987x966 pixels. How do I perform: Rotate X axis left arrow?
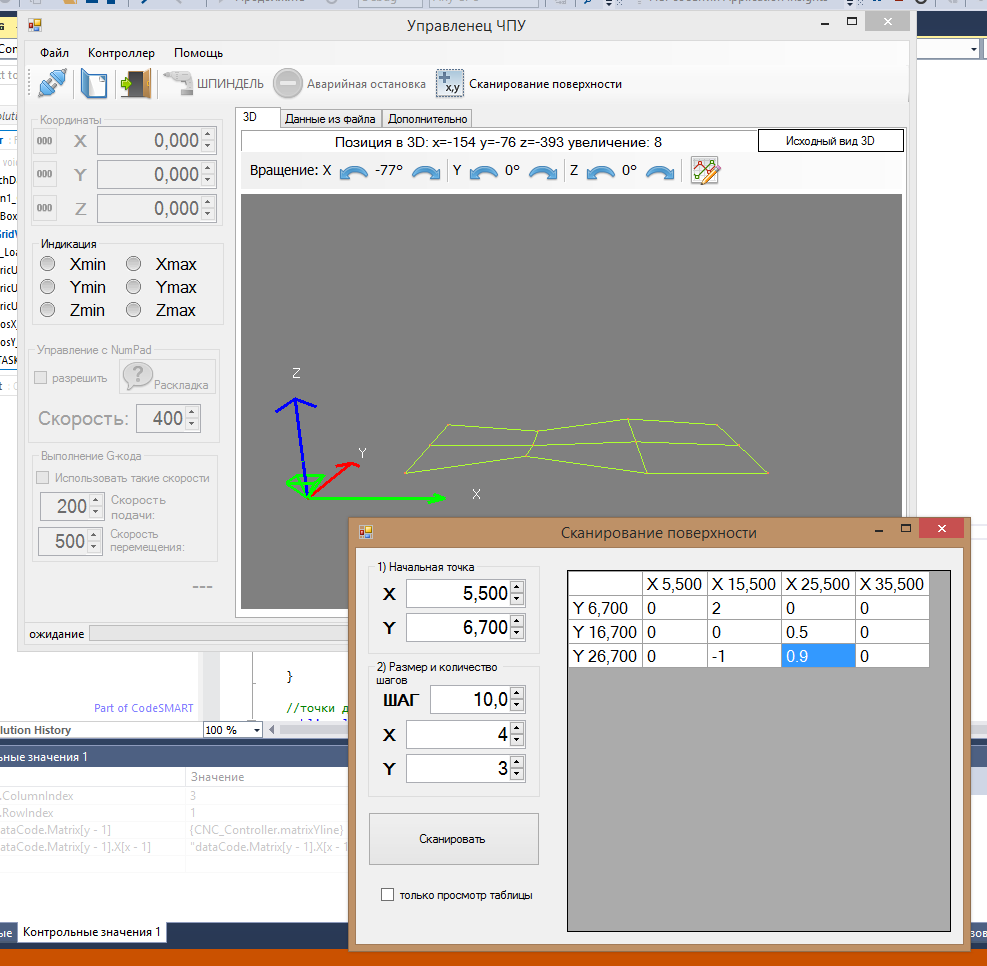[354, 172]
